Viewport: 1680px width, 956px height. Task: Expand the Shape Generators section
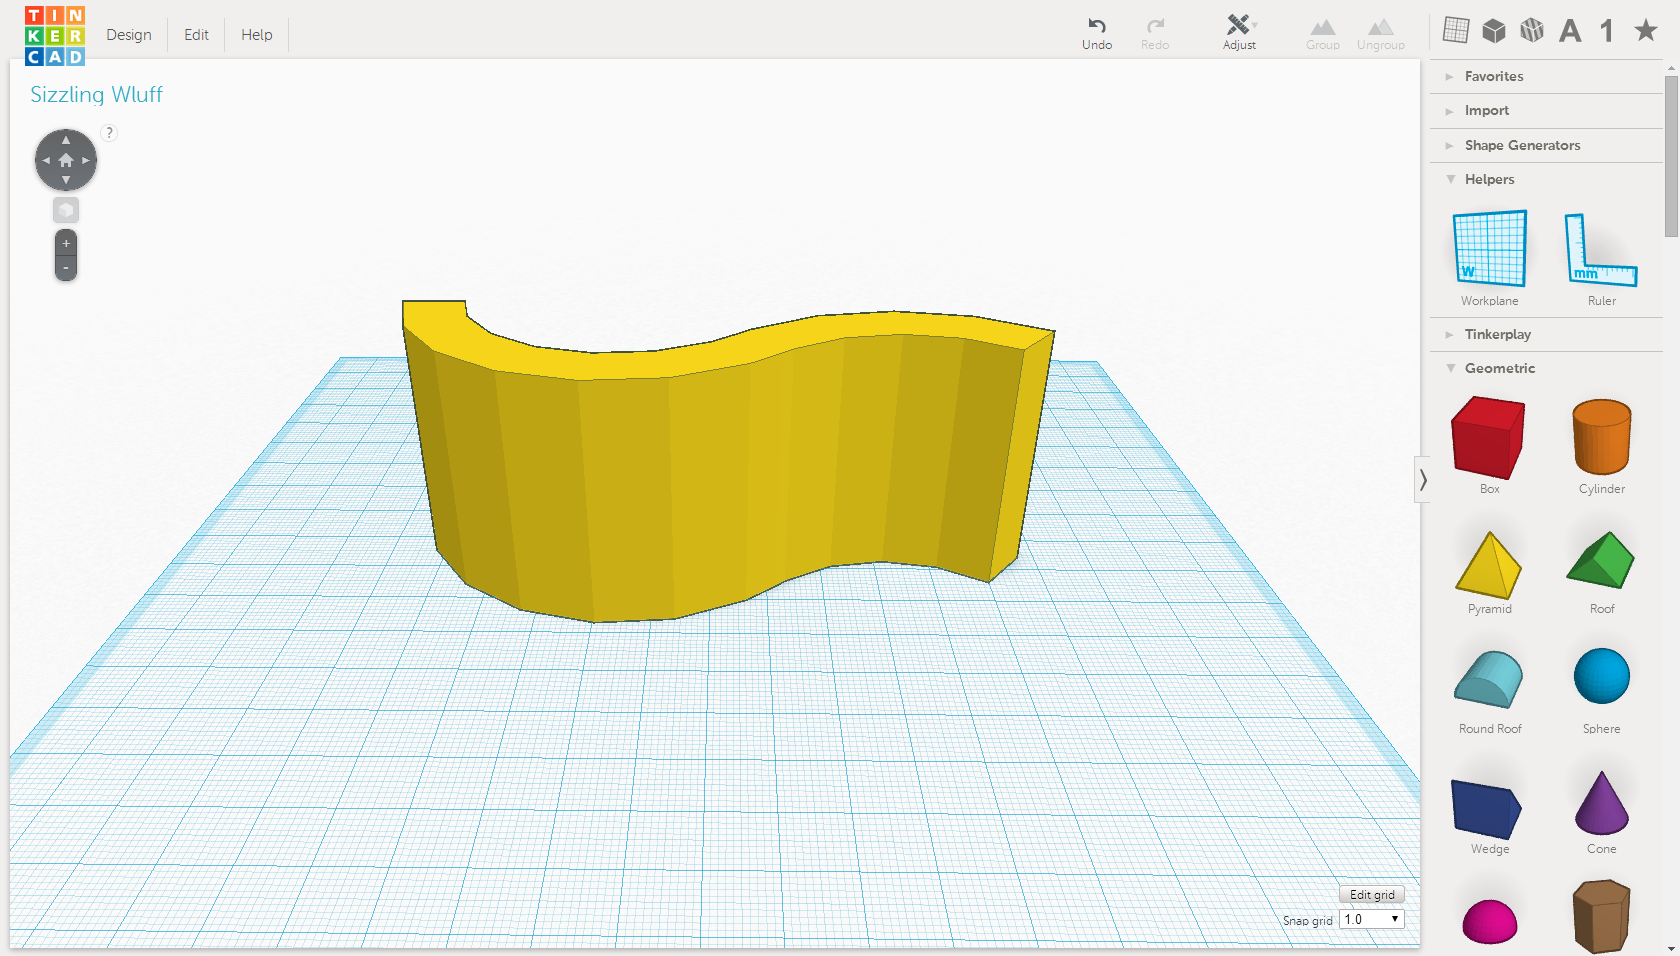(x=1521, y=145)
